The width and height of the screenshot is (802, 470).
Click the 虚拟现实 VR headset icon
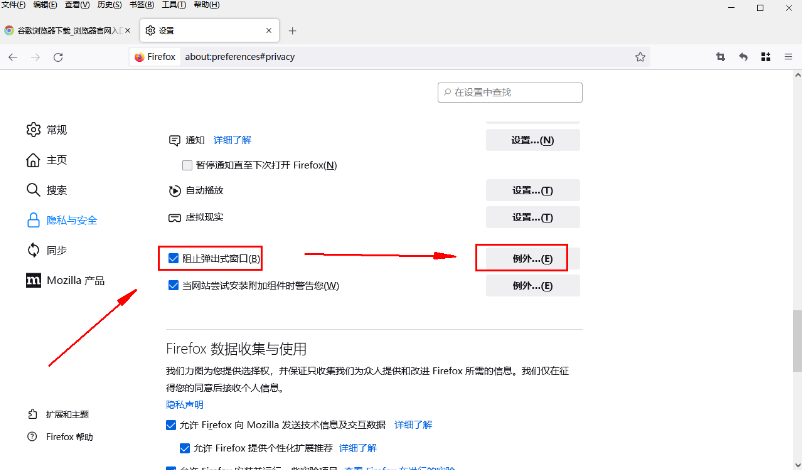click(x=174, y=218)
